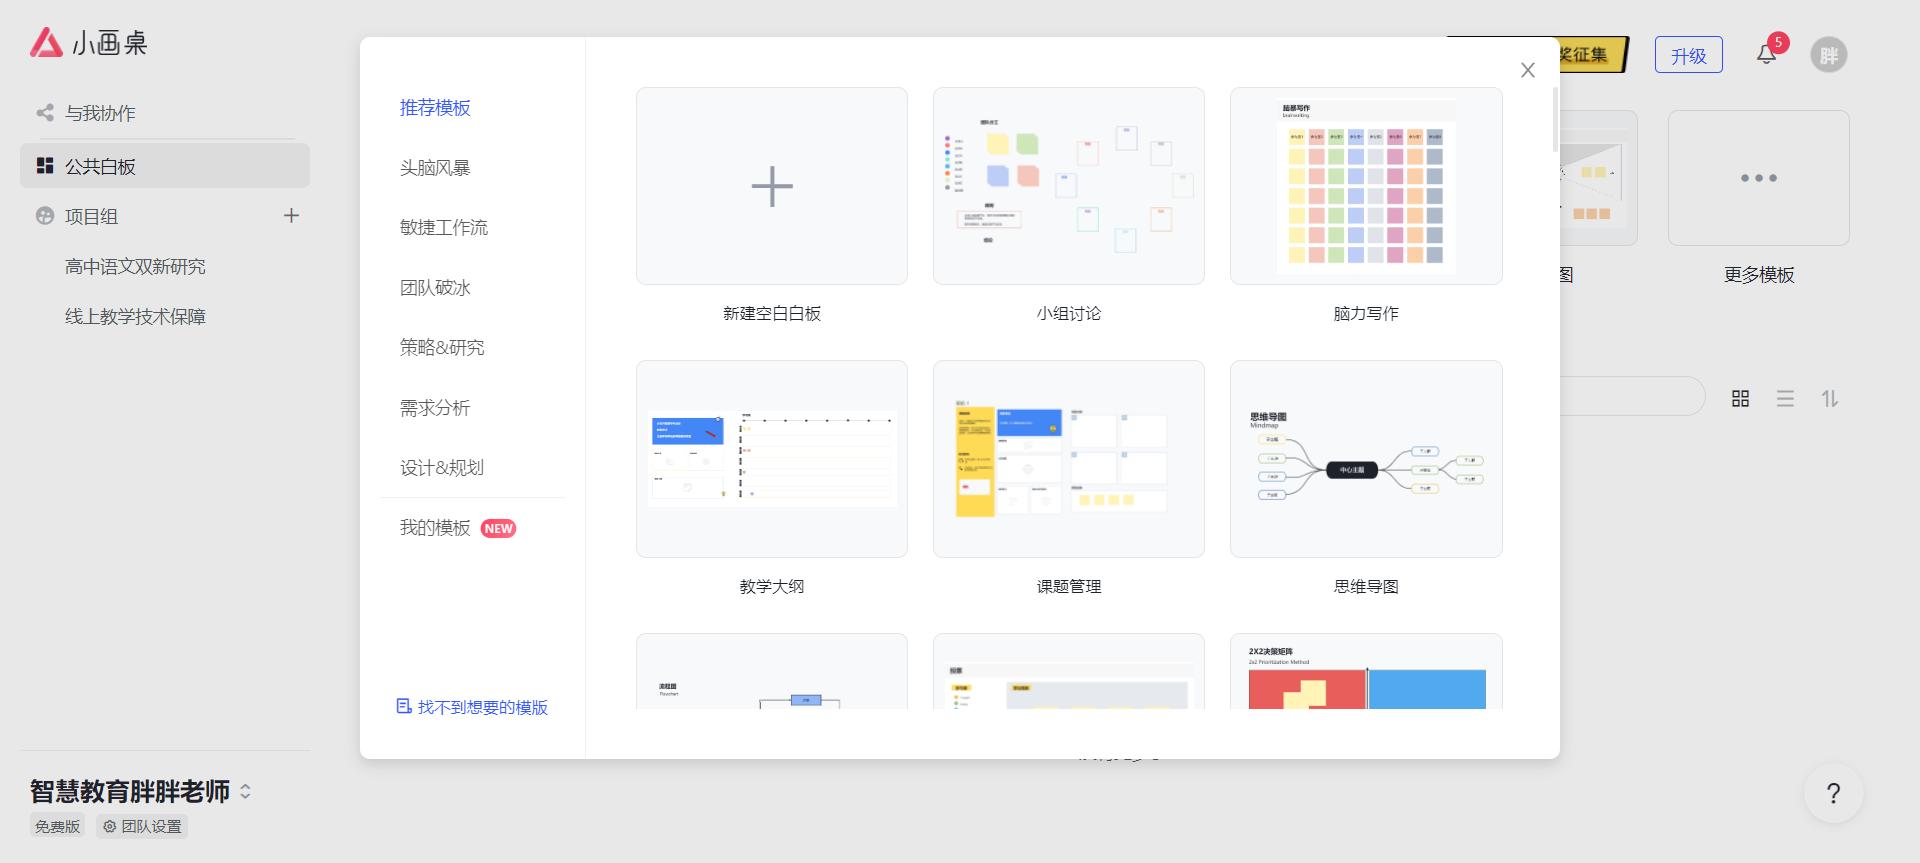The image size is (1920, 863).
Task: Click the notification bell icon
Action: (x=1766, y=55)
